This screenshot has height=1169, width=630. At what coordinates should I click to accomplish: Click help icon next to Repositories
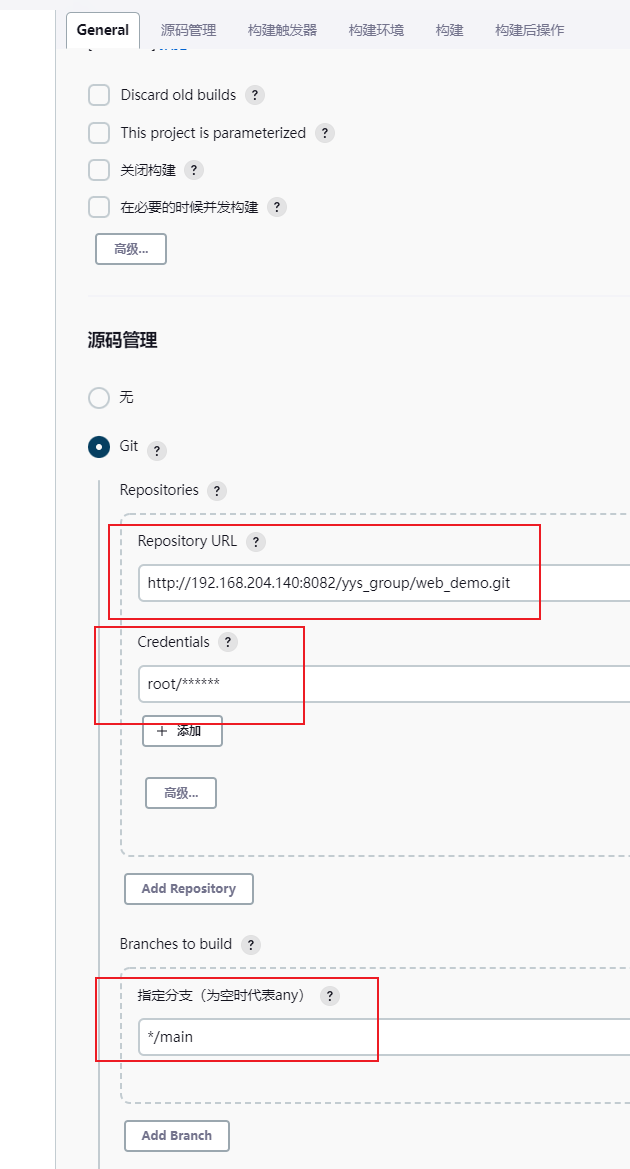tap(217, 491)
